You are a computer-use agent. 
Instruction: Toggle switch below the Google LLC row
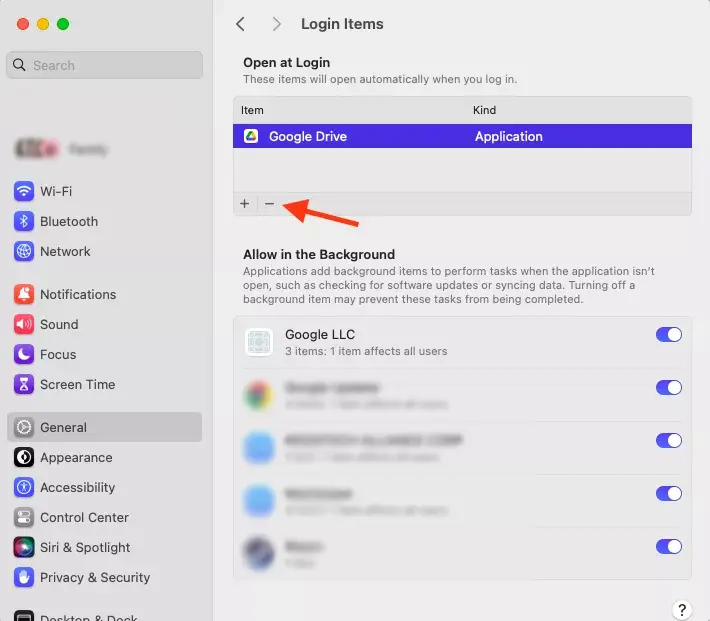(669, 388)
